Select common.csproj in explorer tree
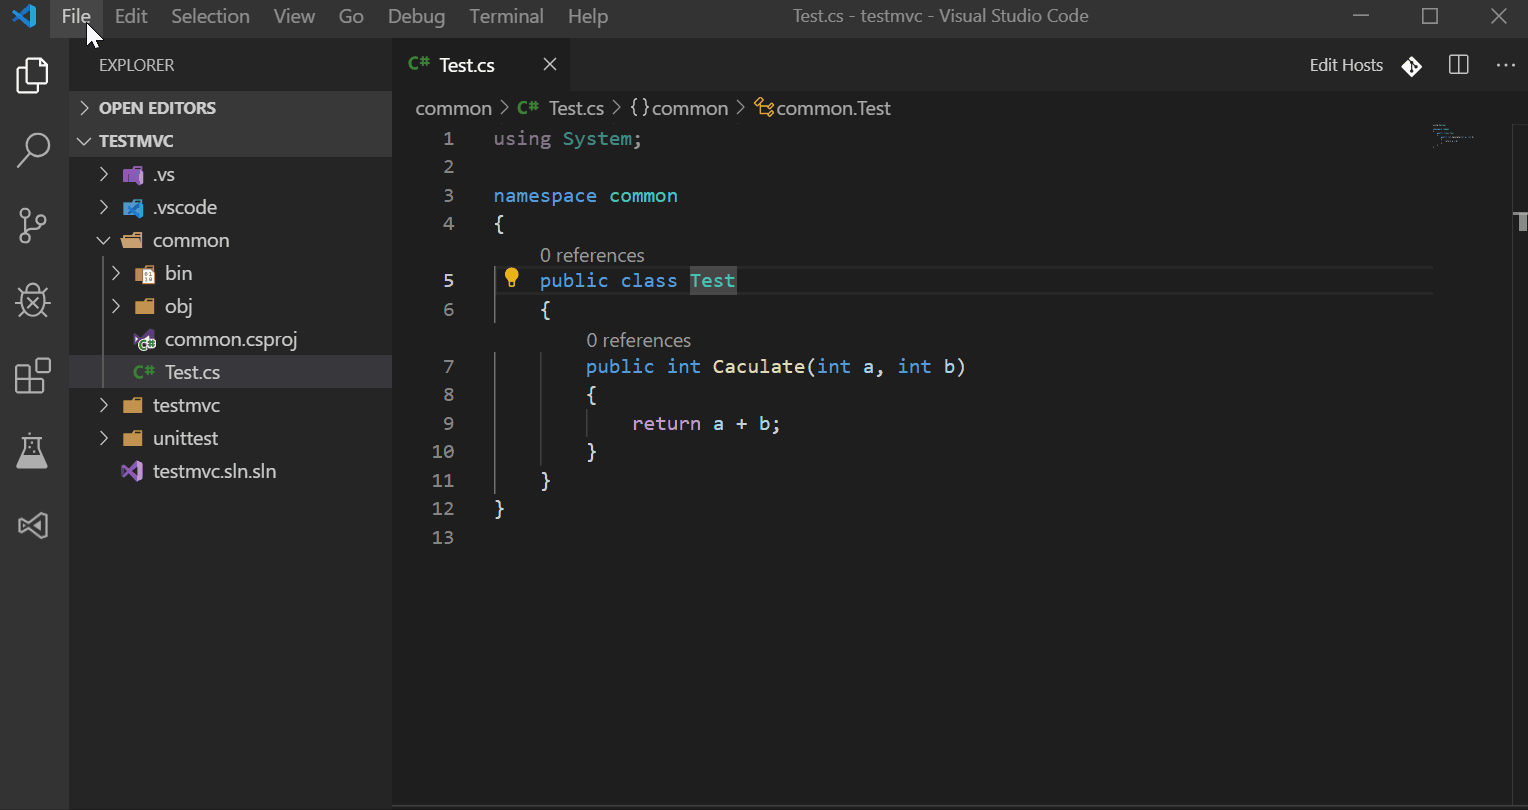The image size is (1528, 810). pyautogui.click(x=230, y=339)
